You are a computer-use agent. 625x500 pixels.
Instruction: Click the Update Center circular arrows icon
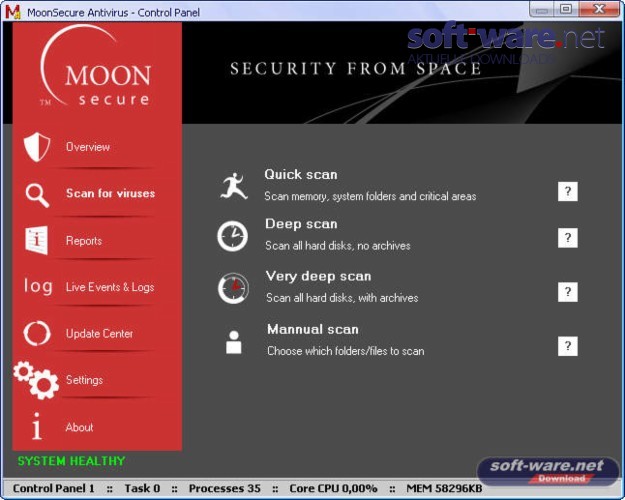[37, 333]
